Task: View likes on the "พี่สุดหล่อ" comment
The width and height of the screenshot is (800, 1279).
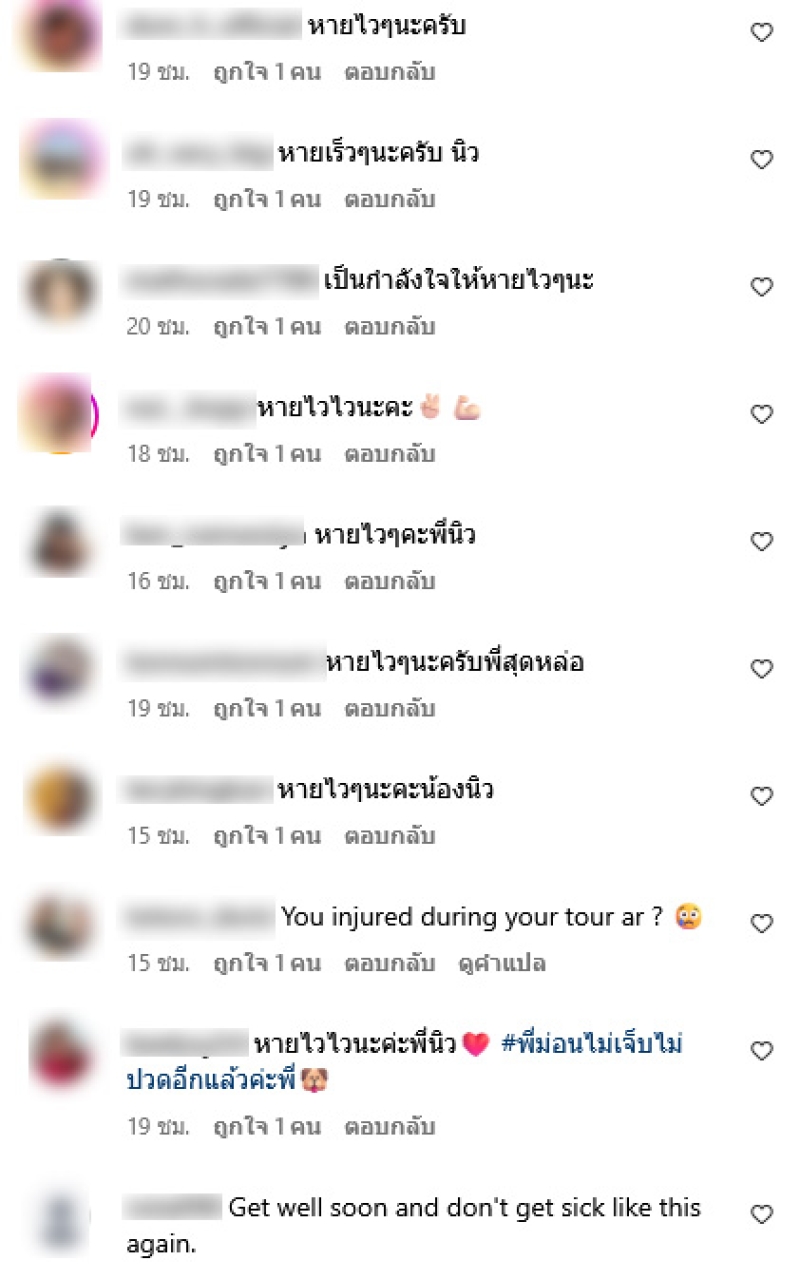Action: [266, 709]
